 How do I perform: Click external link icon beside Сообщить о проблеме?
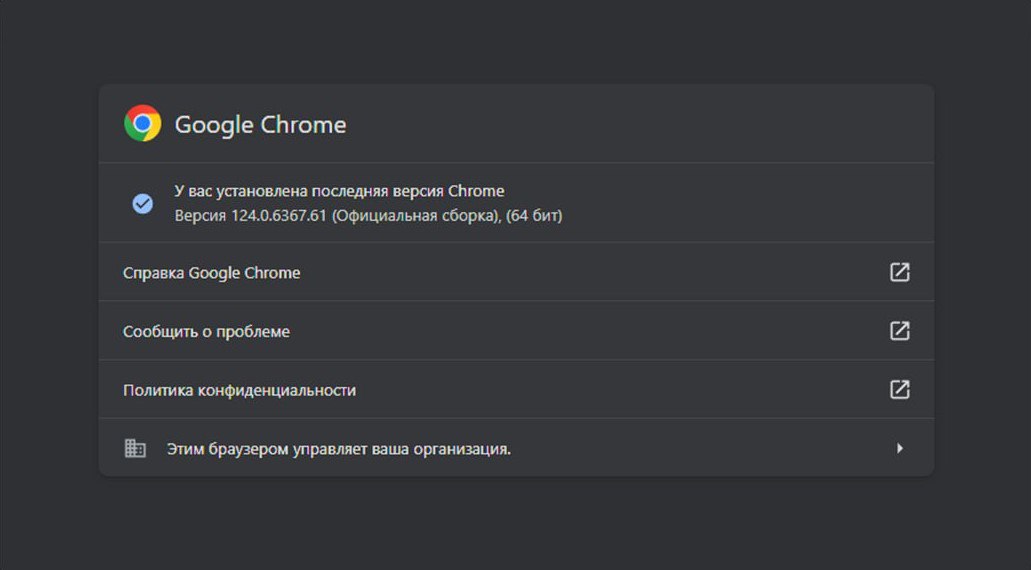pos(899,331)
